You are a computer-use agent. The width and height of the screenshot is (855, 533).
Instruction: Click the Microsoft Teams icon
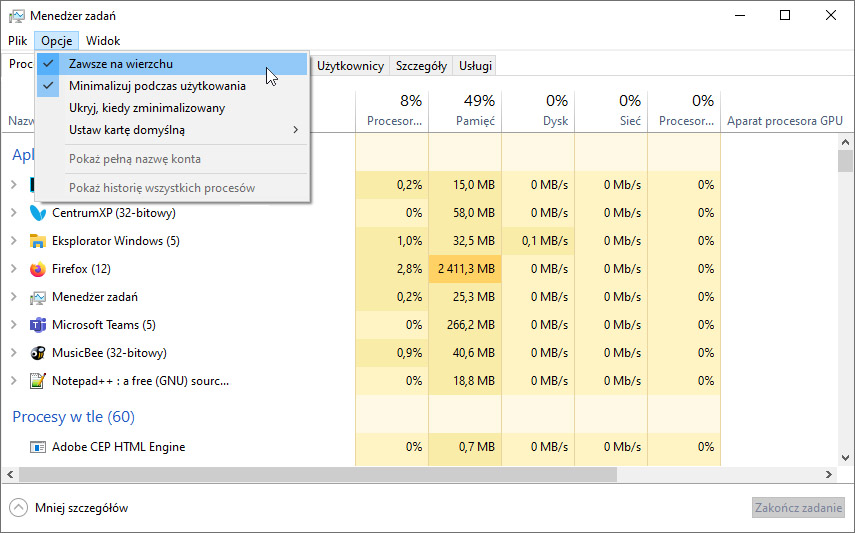[38, 325]
